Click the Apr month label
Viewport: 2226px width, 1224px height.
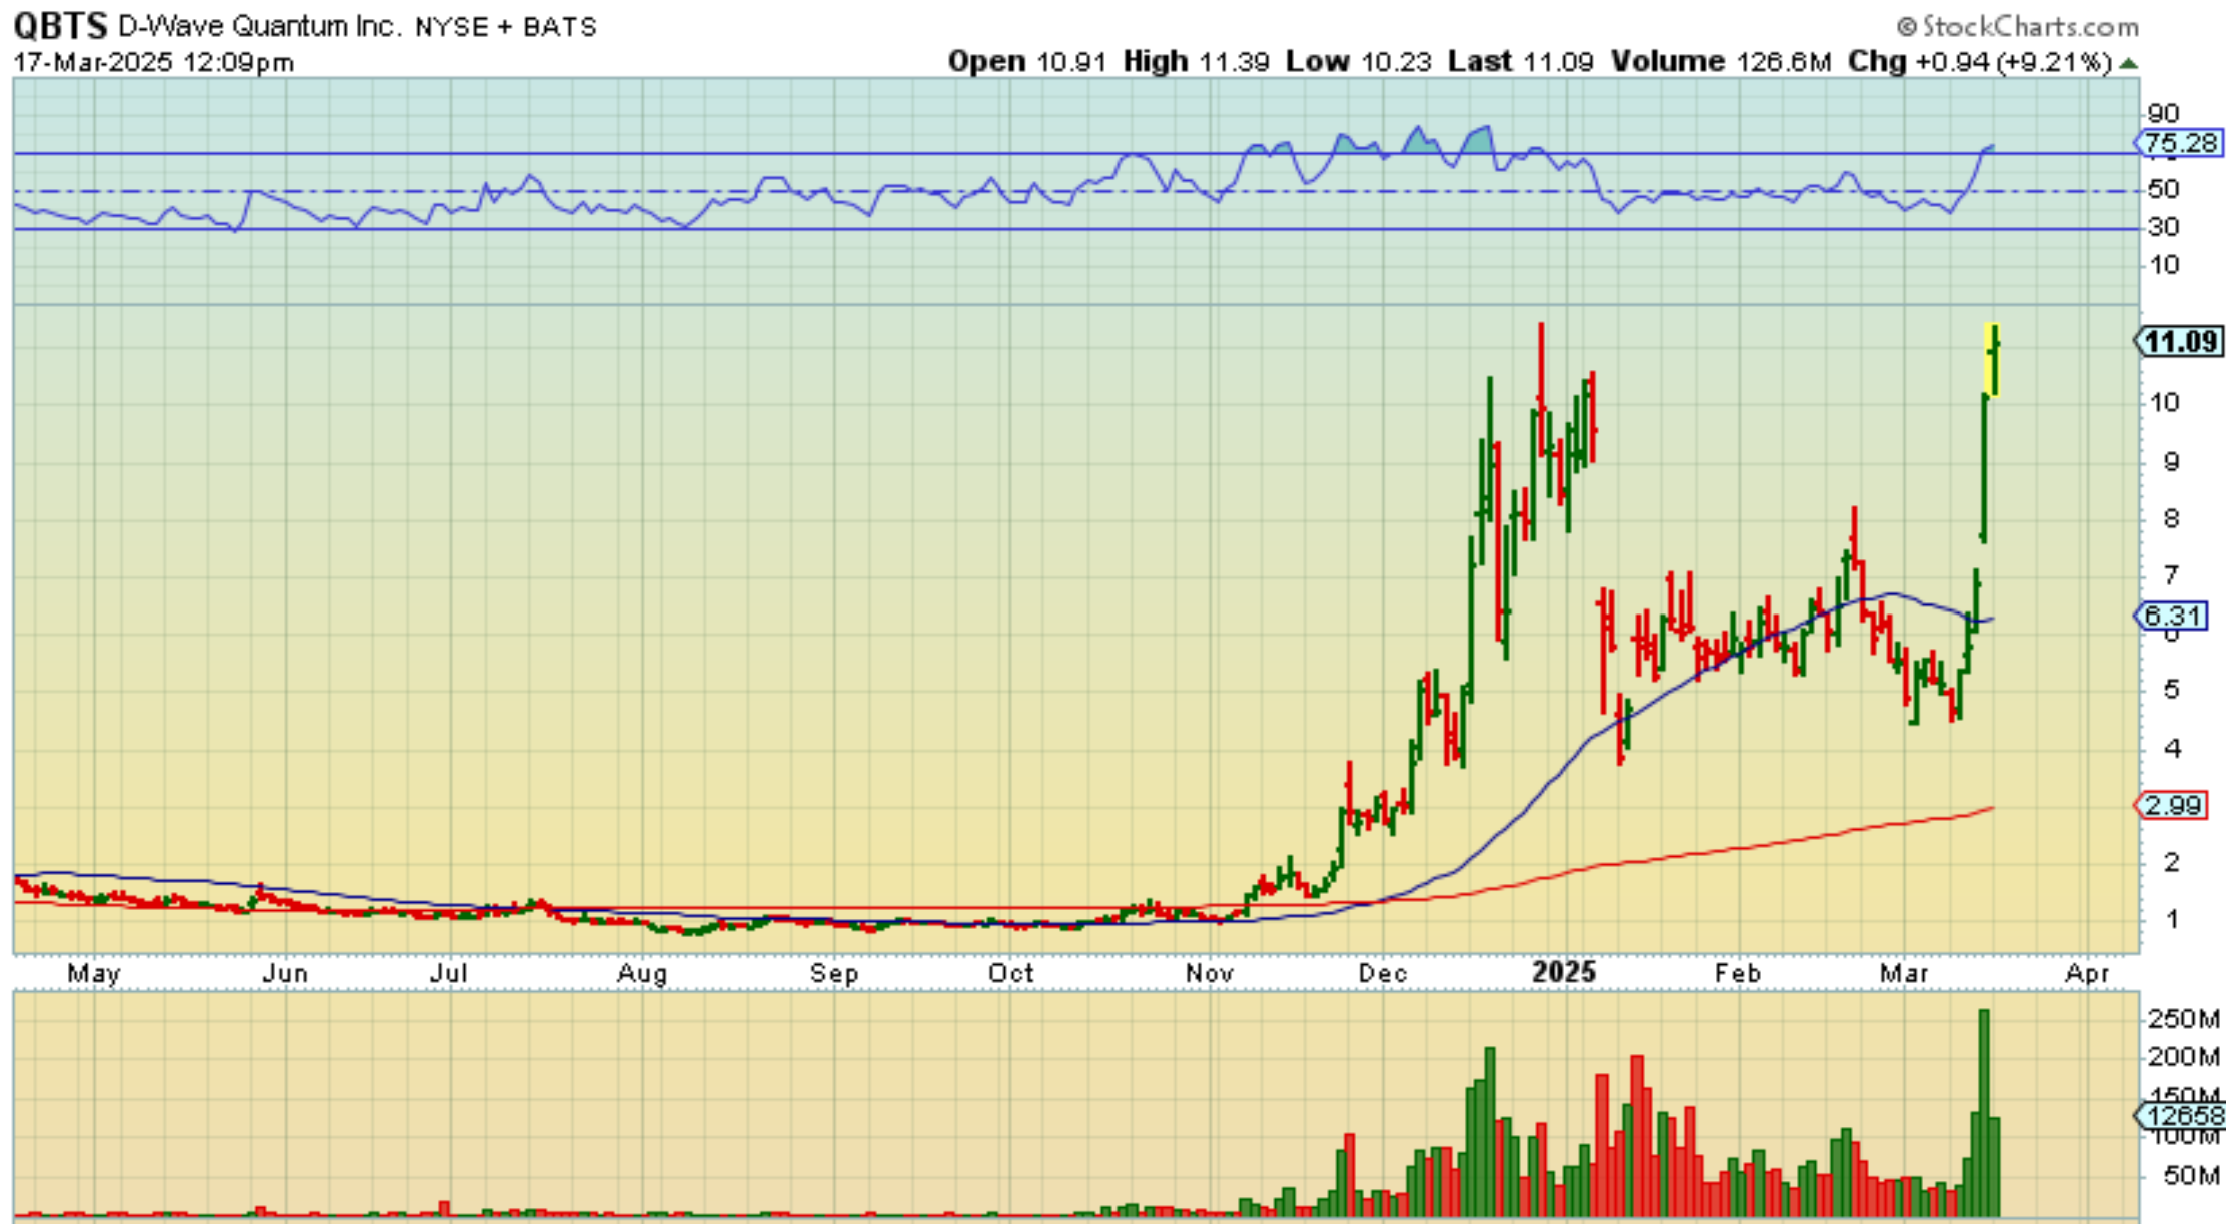(2087, 973)
